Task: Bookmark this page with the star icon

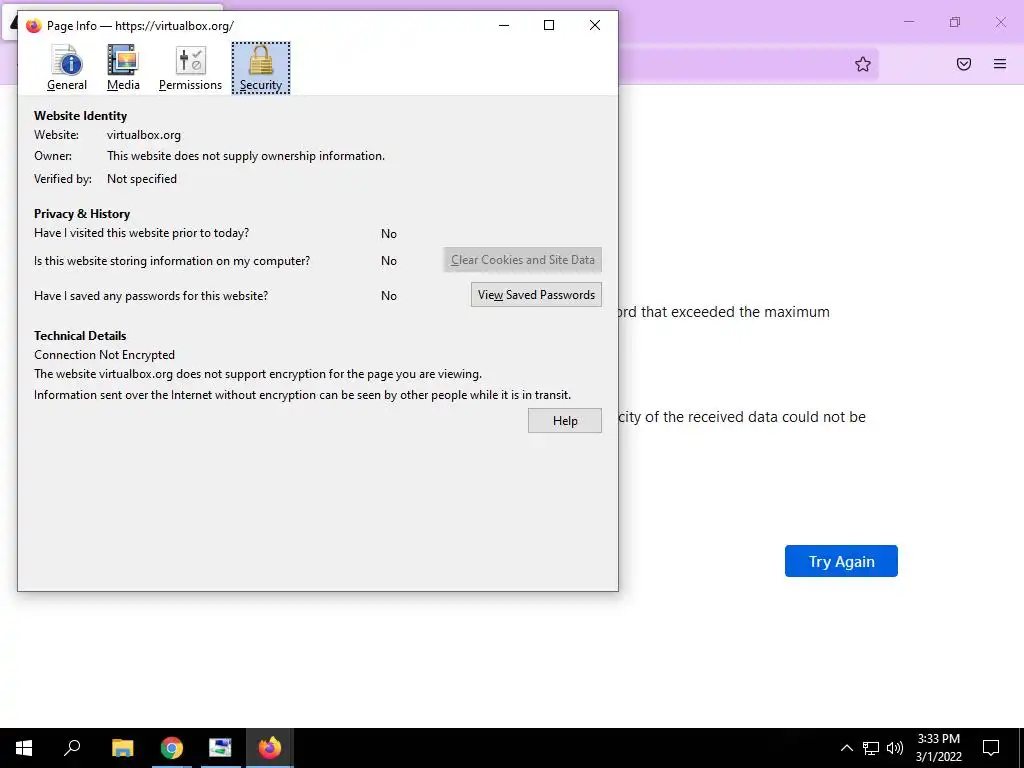Action: tap(863, 64)
